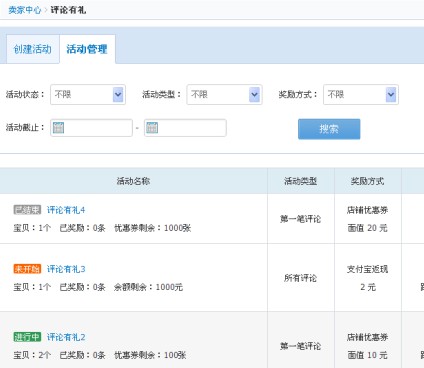Click 2 元 amount in 评论有礼3 row

pyautogui.click(x=368, y=287)
